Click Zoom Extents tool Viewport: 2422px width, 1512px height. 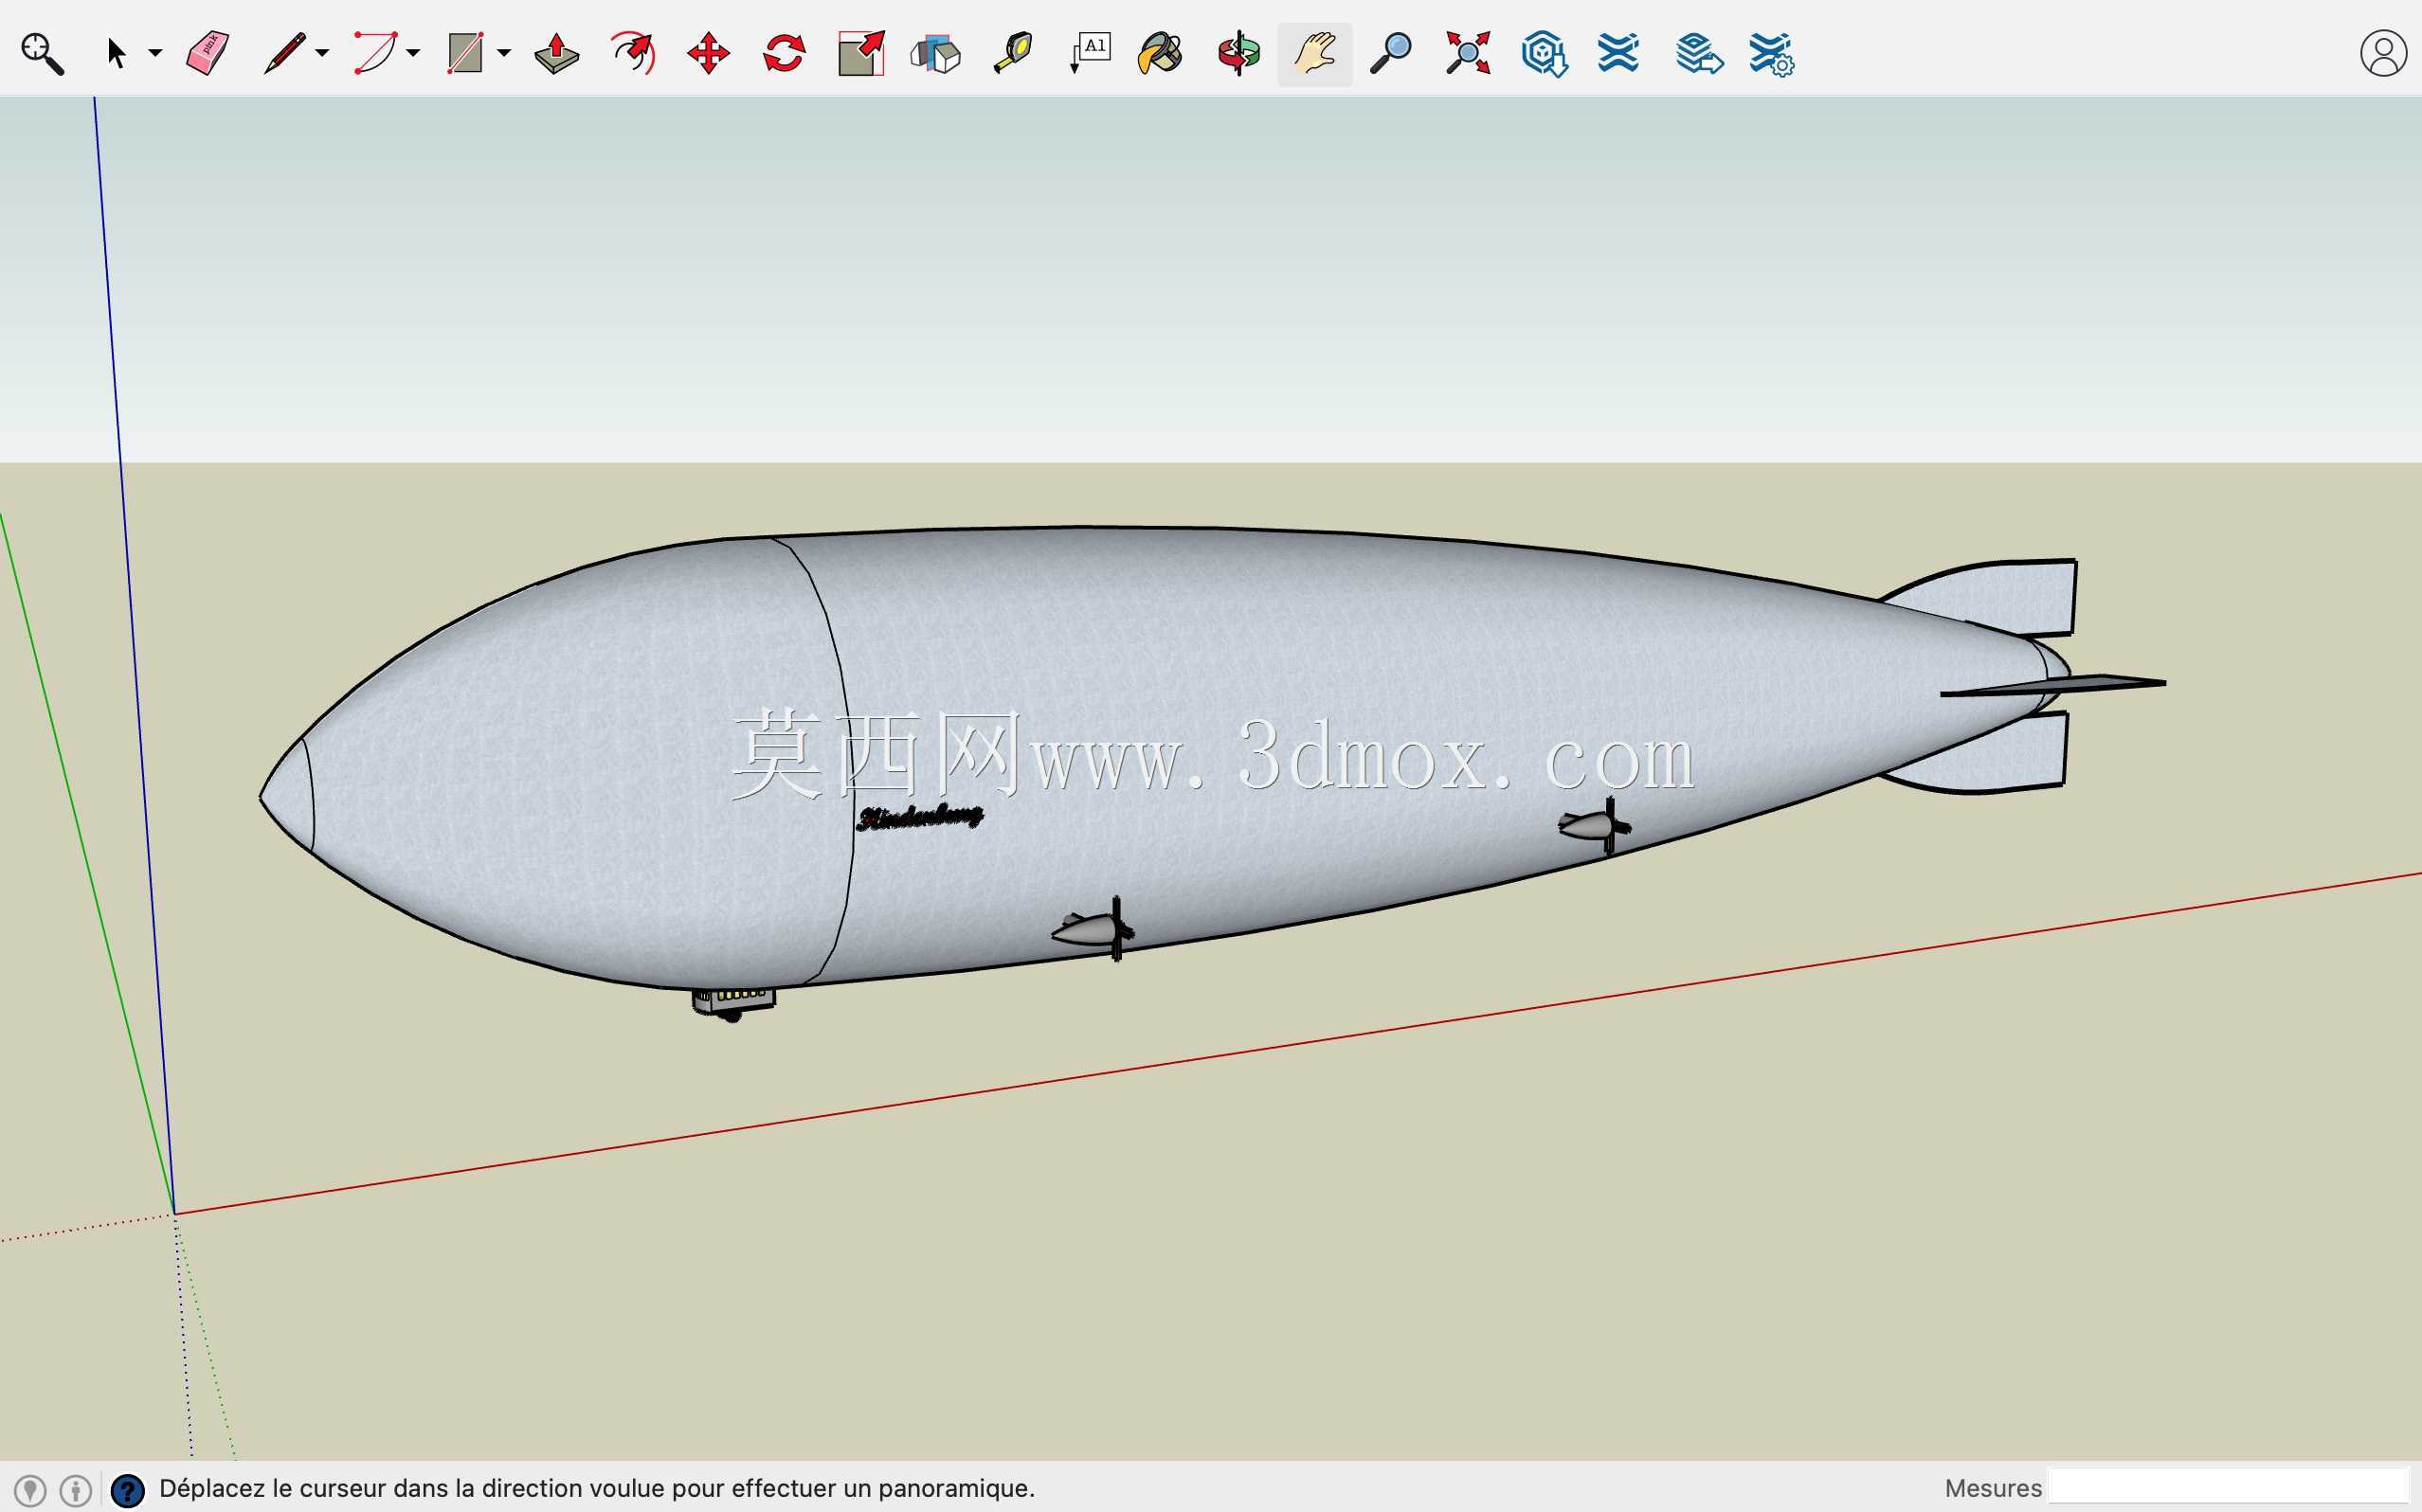(1468, 53)
